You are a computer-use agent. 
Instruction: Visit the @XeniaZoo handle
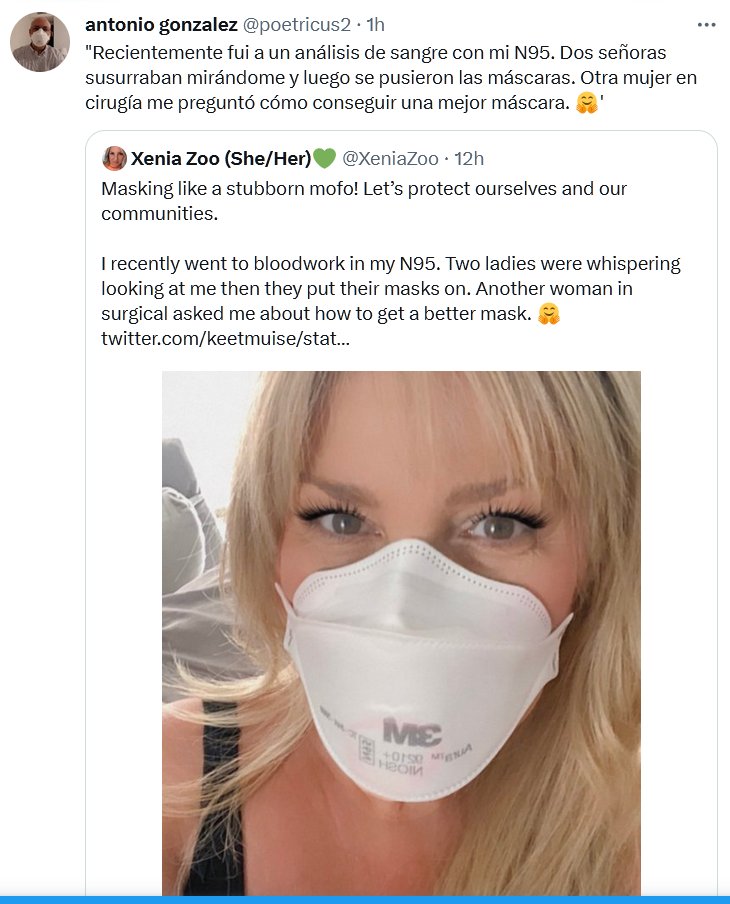click(x=389, y=158)
